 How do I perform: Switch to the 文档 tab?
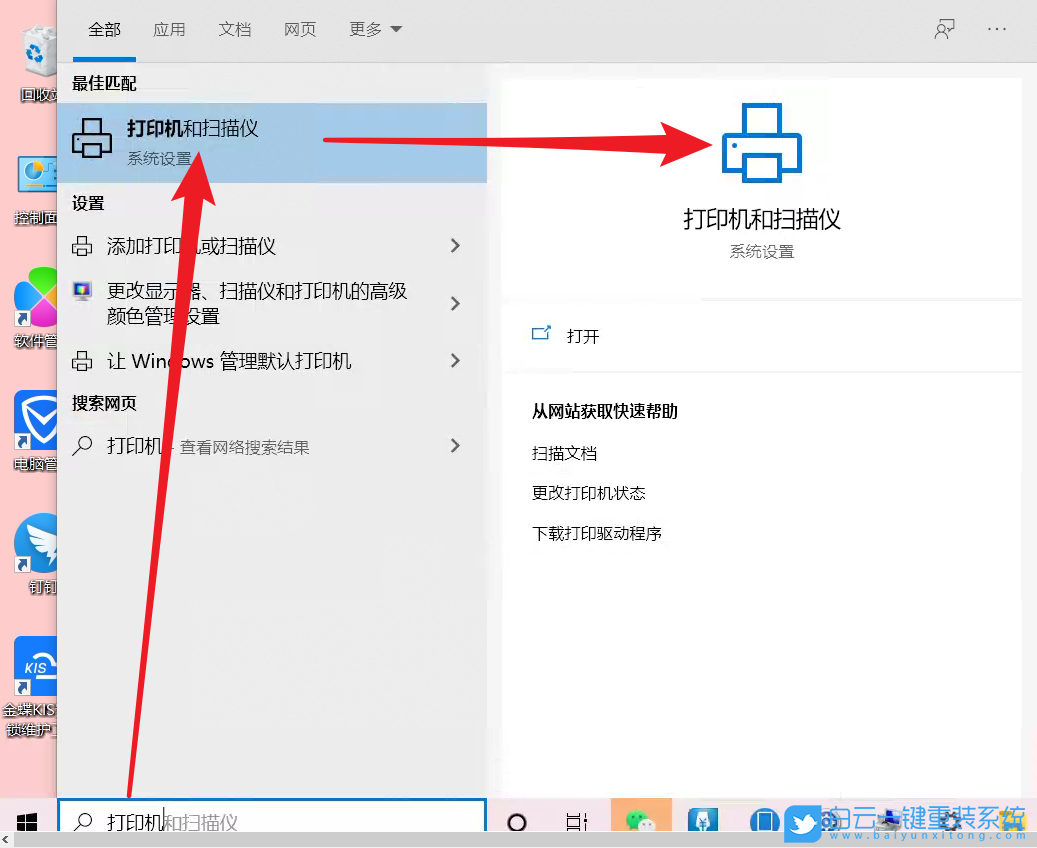pos(235,30)
